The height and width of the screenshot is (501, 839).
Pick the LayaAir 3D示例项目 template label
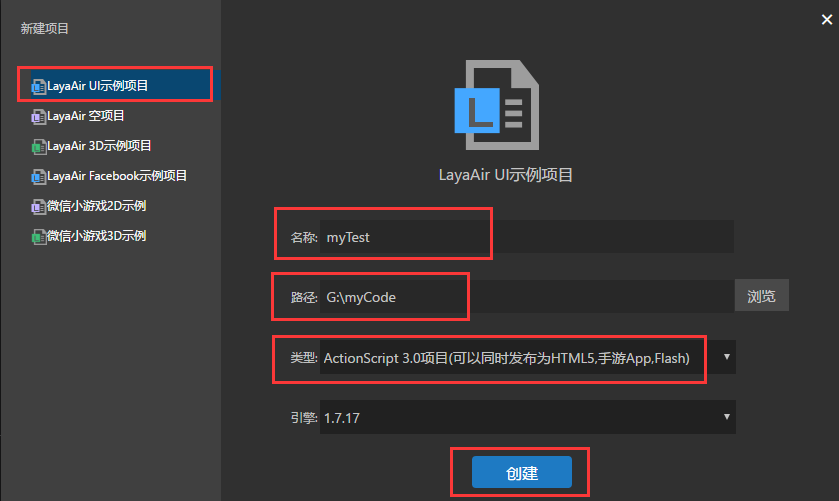99,146
